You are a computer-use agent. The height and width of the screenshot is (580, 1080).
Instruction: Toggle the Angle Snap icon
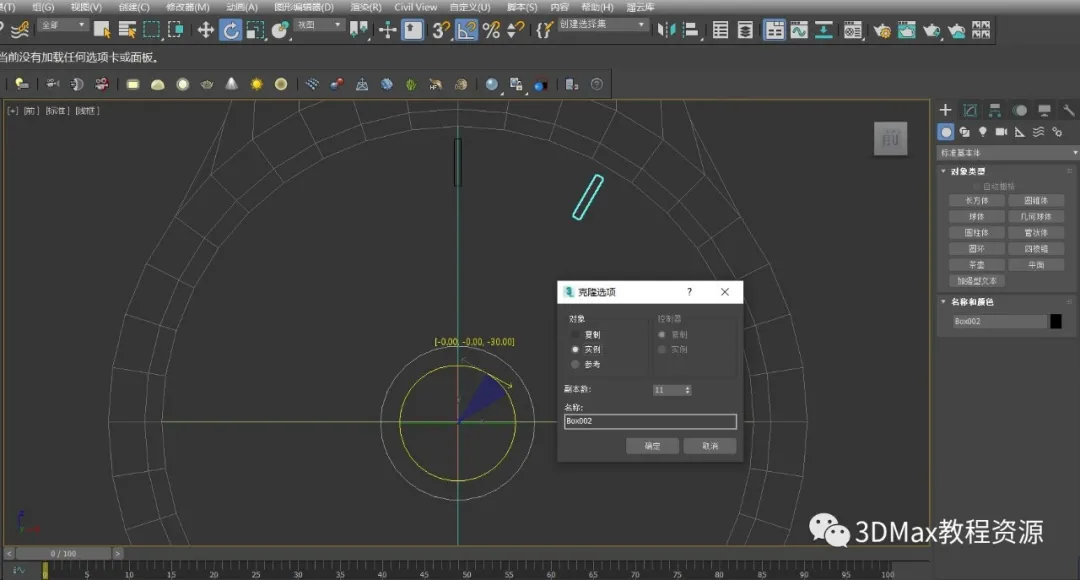coord(466,30)
